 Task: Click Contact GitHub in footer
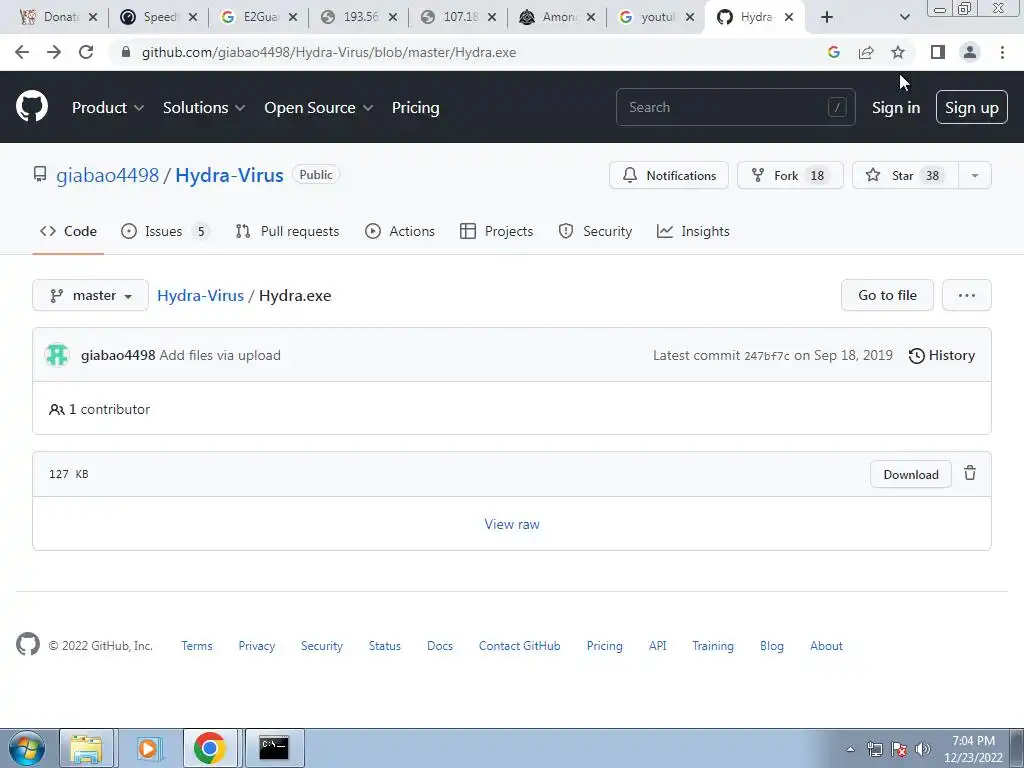click(519, 646)
